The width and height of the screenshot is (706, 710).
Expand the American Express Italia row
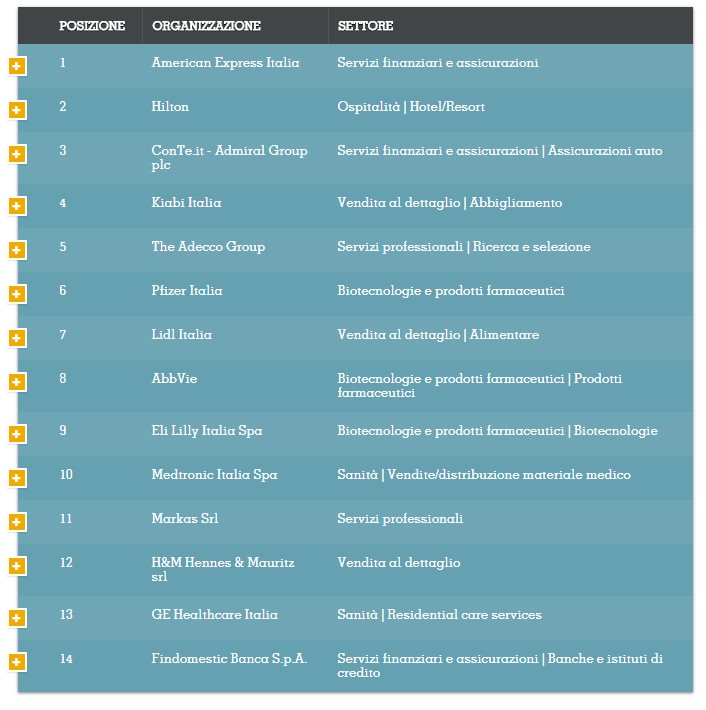click(17, 66)
